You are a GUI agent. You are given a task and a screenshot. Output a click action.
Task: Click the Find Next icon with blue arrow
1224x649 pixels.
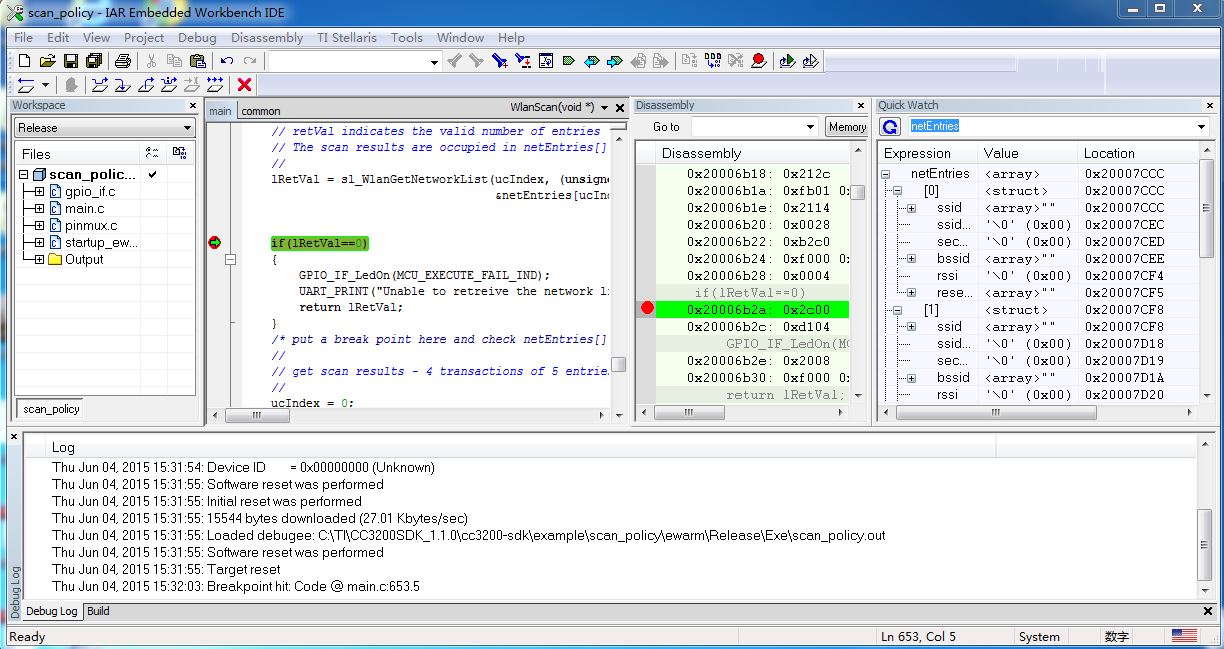click(499, 61)
